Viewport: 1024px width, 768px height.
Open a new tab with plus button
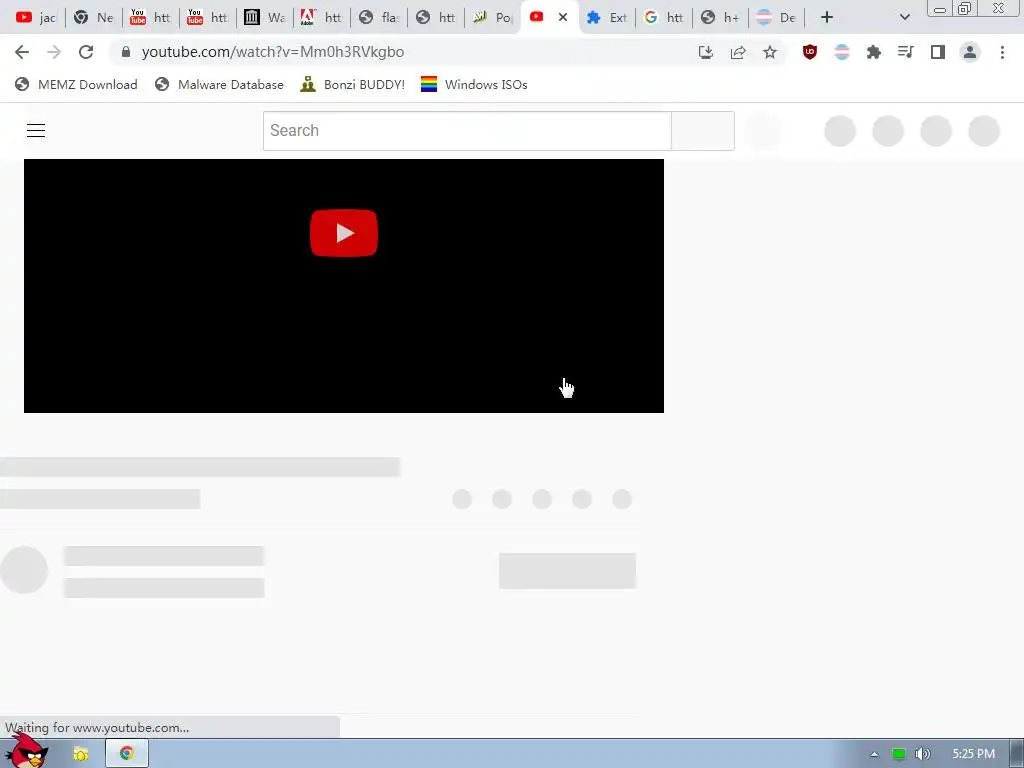click(827, 17)
